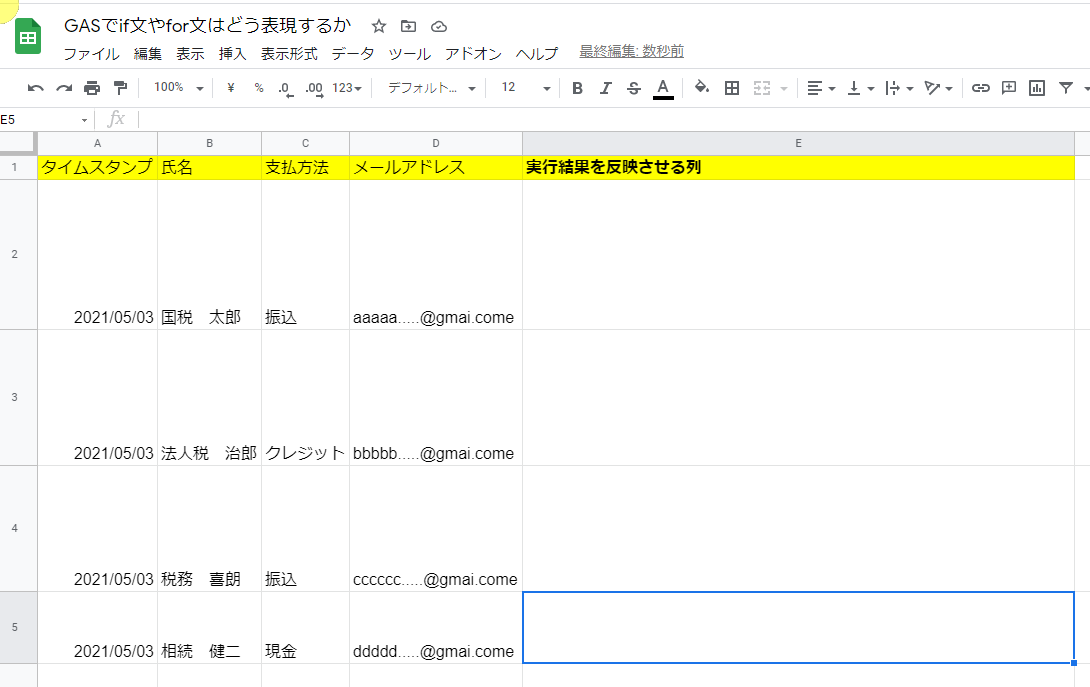The image size is (1090, 687).
Task: Toggle bold formatting
Action: (577, 88)
